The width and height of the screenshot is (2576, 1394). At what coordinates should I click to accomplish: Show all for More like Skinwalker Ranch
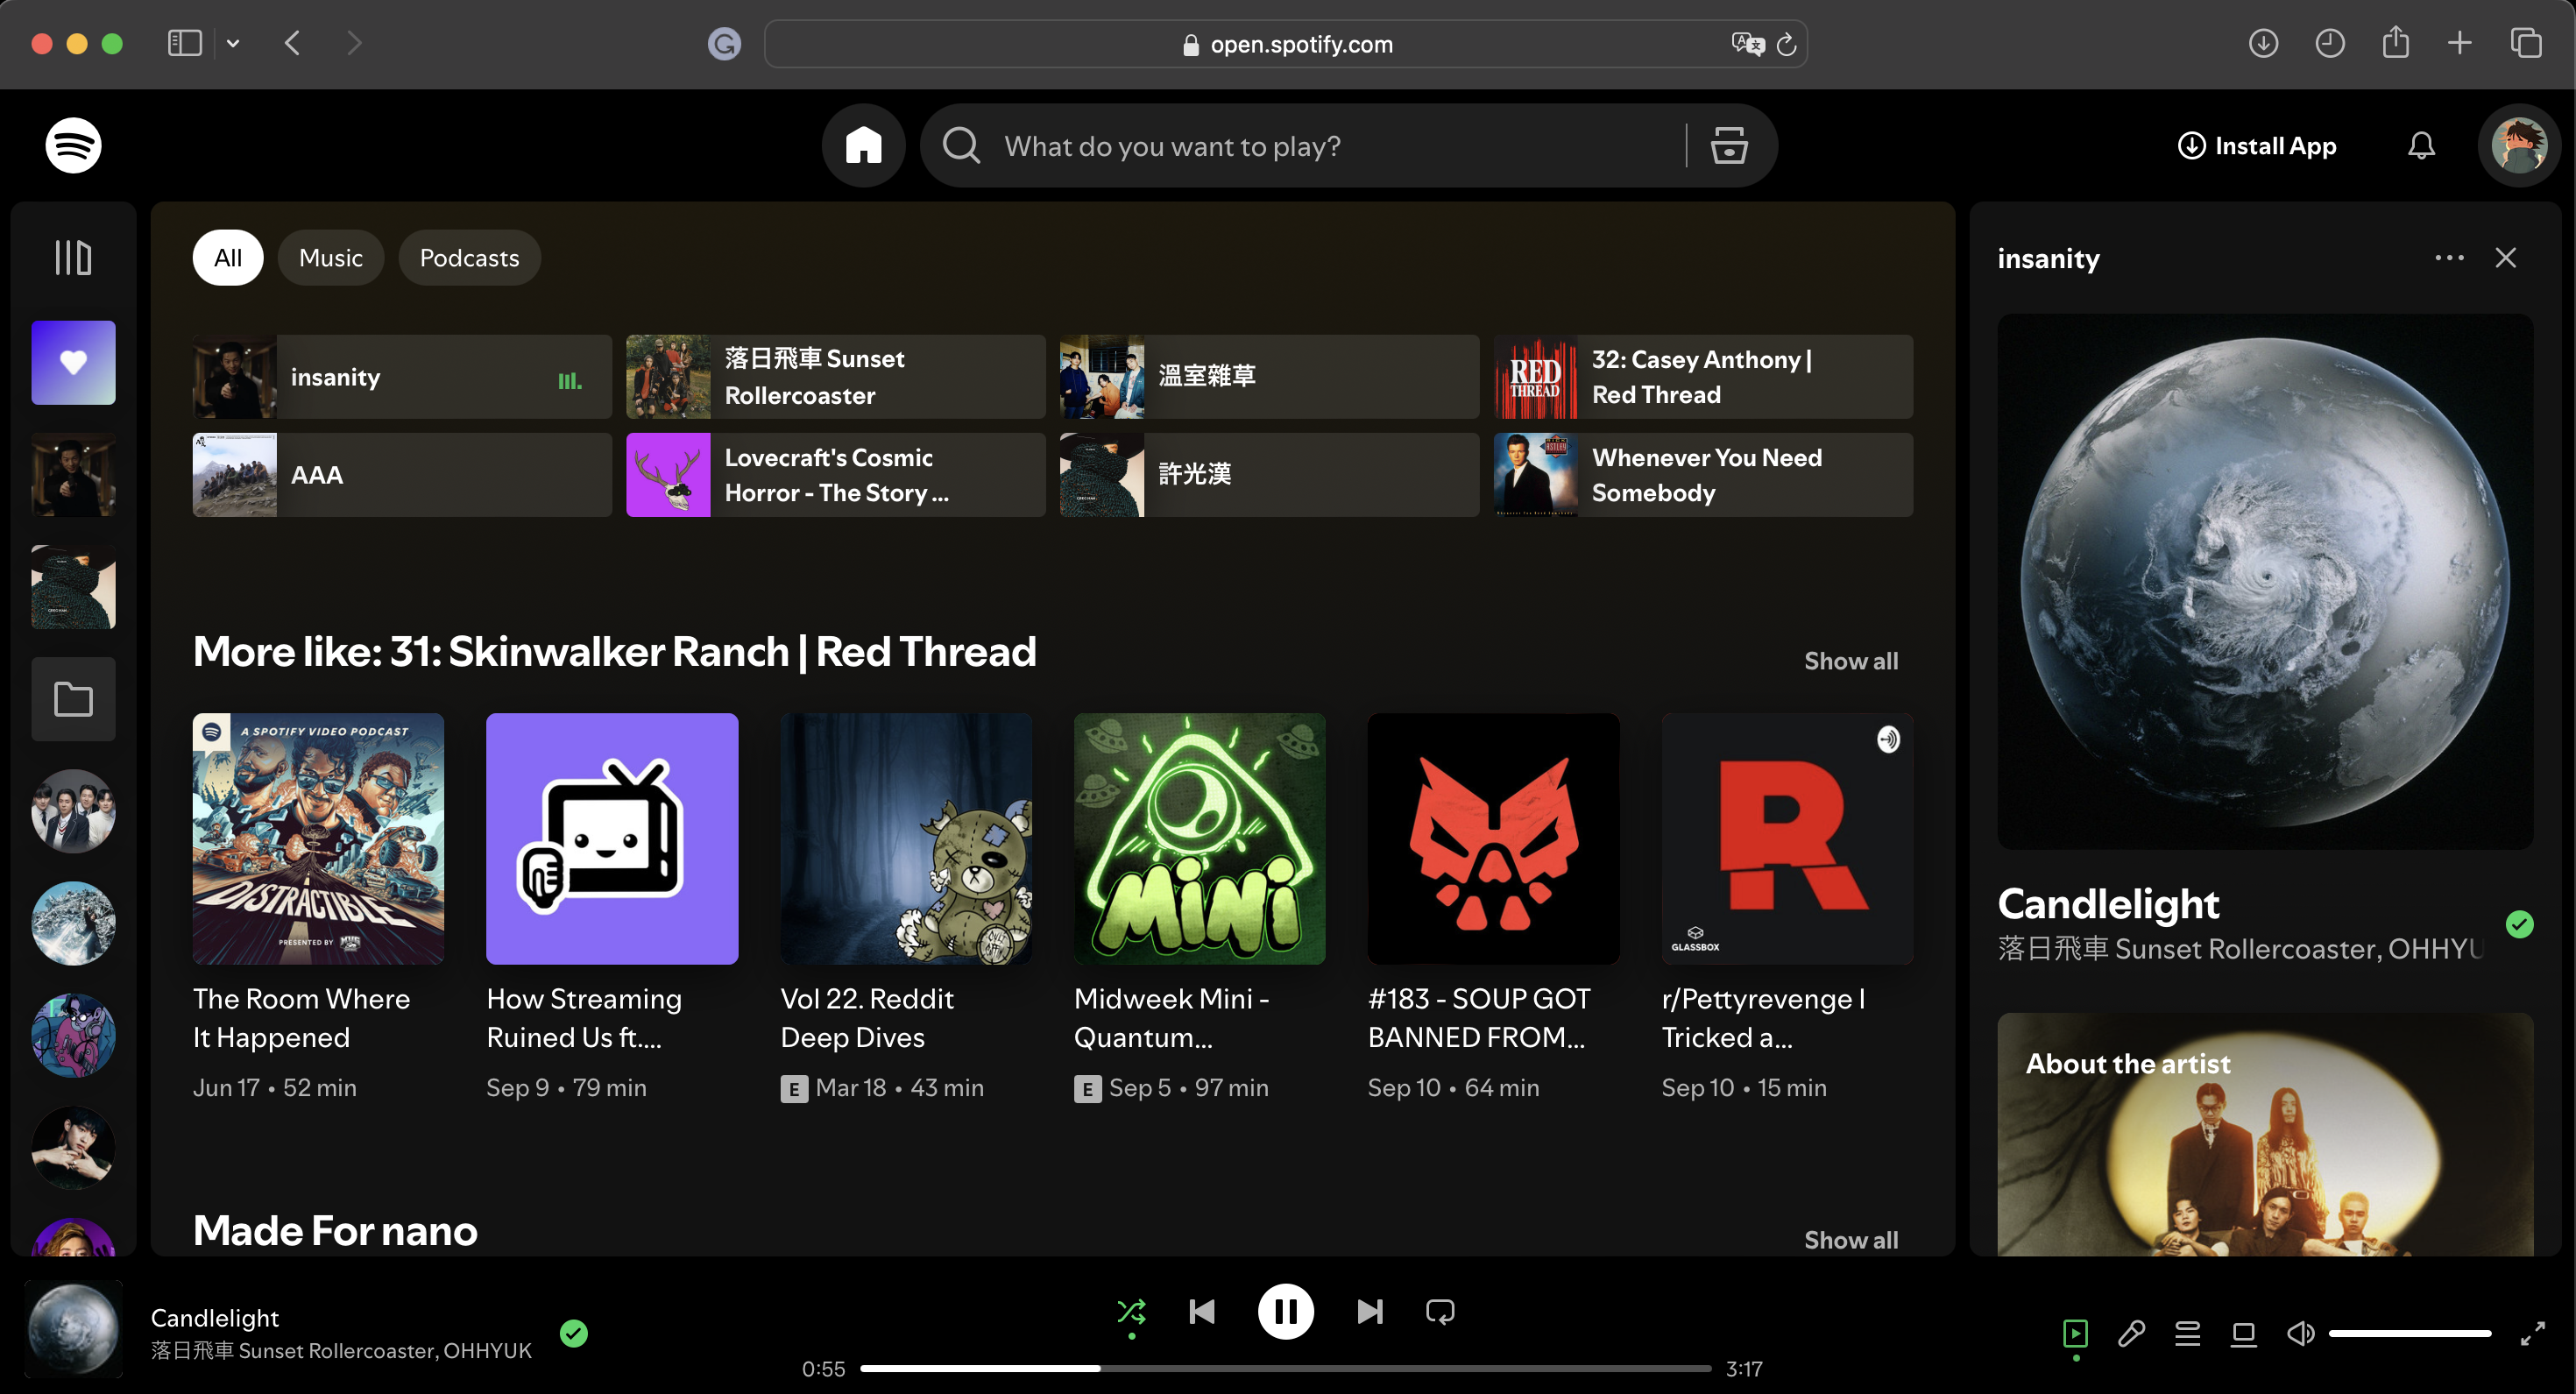click(1850, 661)
